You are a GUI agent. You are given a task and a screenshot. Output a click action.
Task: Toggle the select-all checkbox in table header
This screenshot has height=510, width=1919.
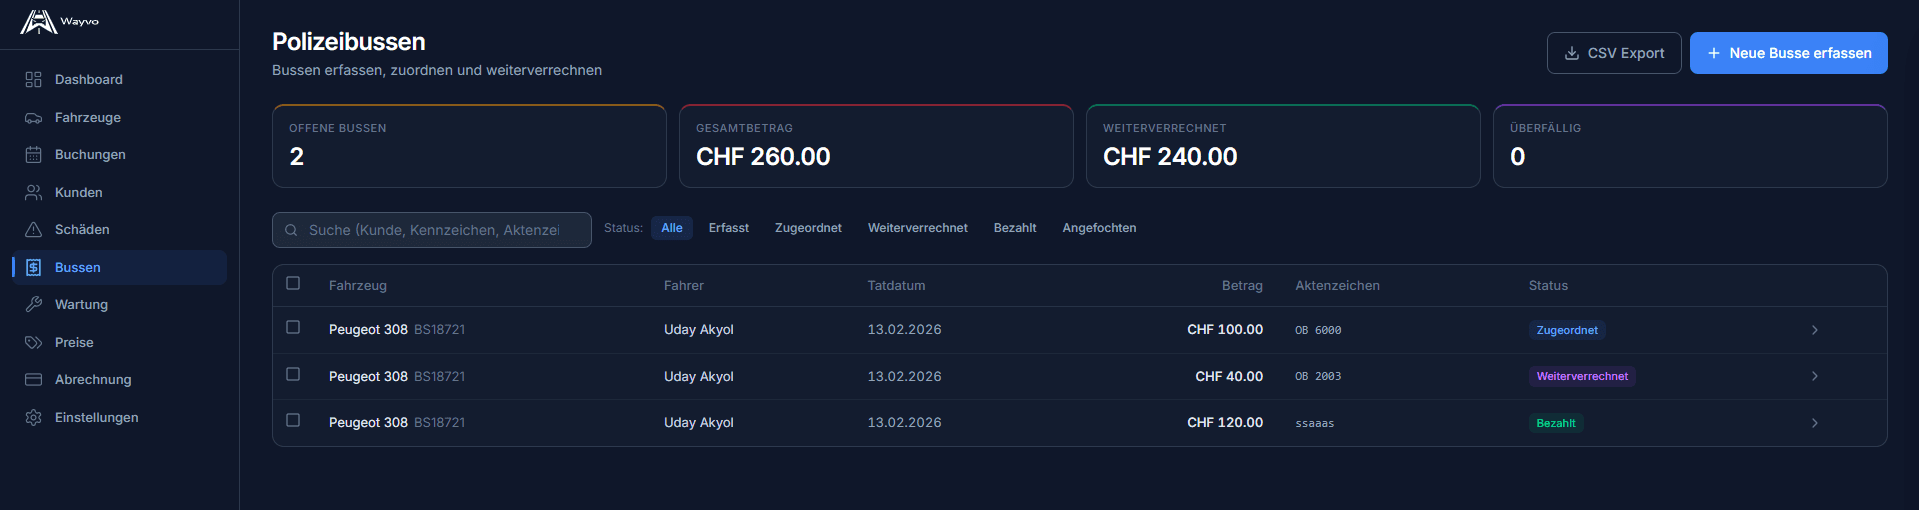[293, 283]
